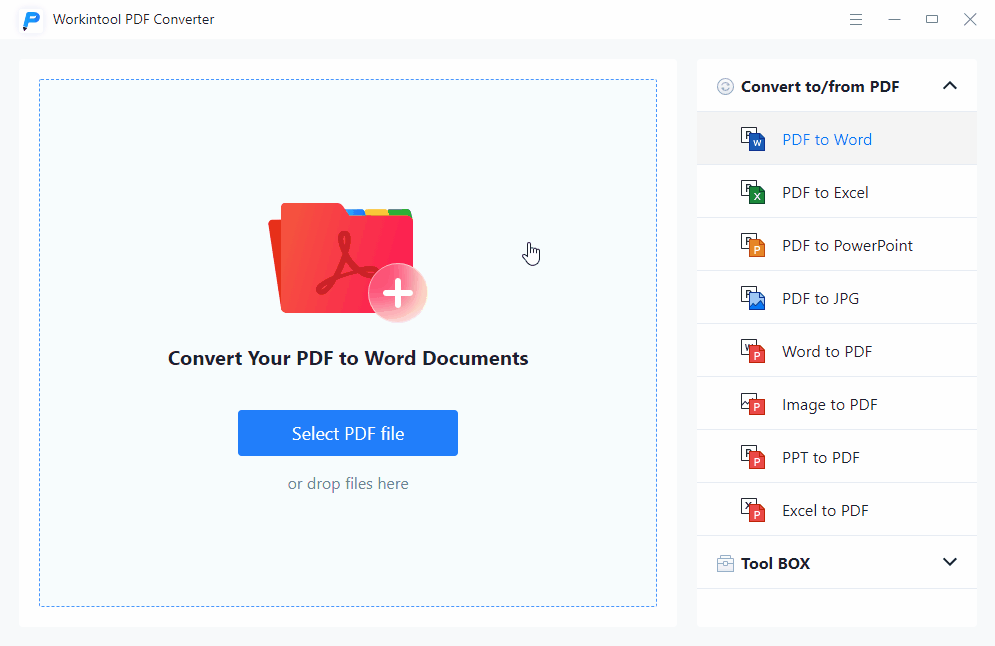
Task: Close the Workintool PDF Converter window
Action: pyautogui.click(x=970, y=20)
